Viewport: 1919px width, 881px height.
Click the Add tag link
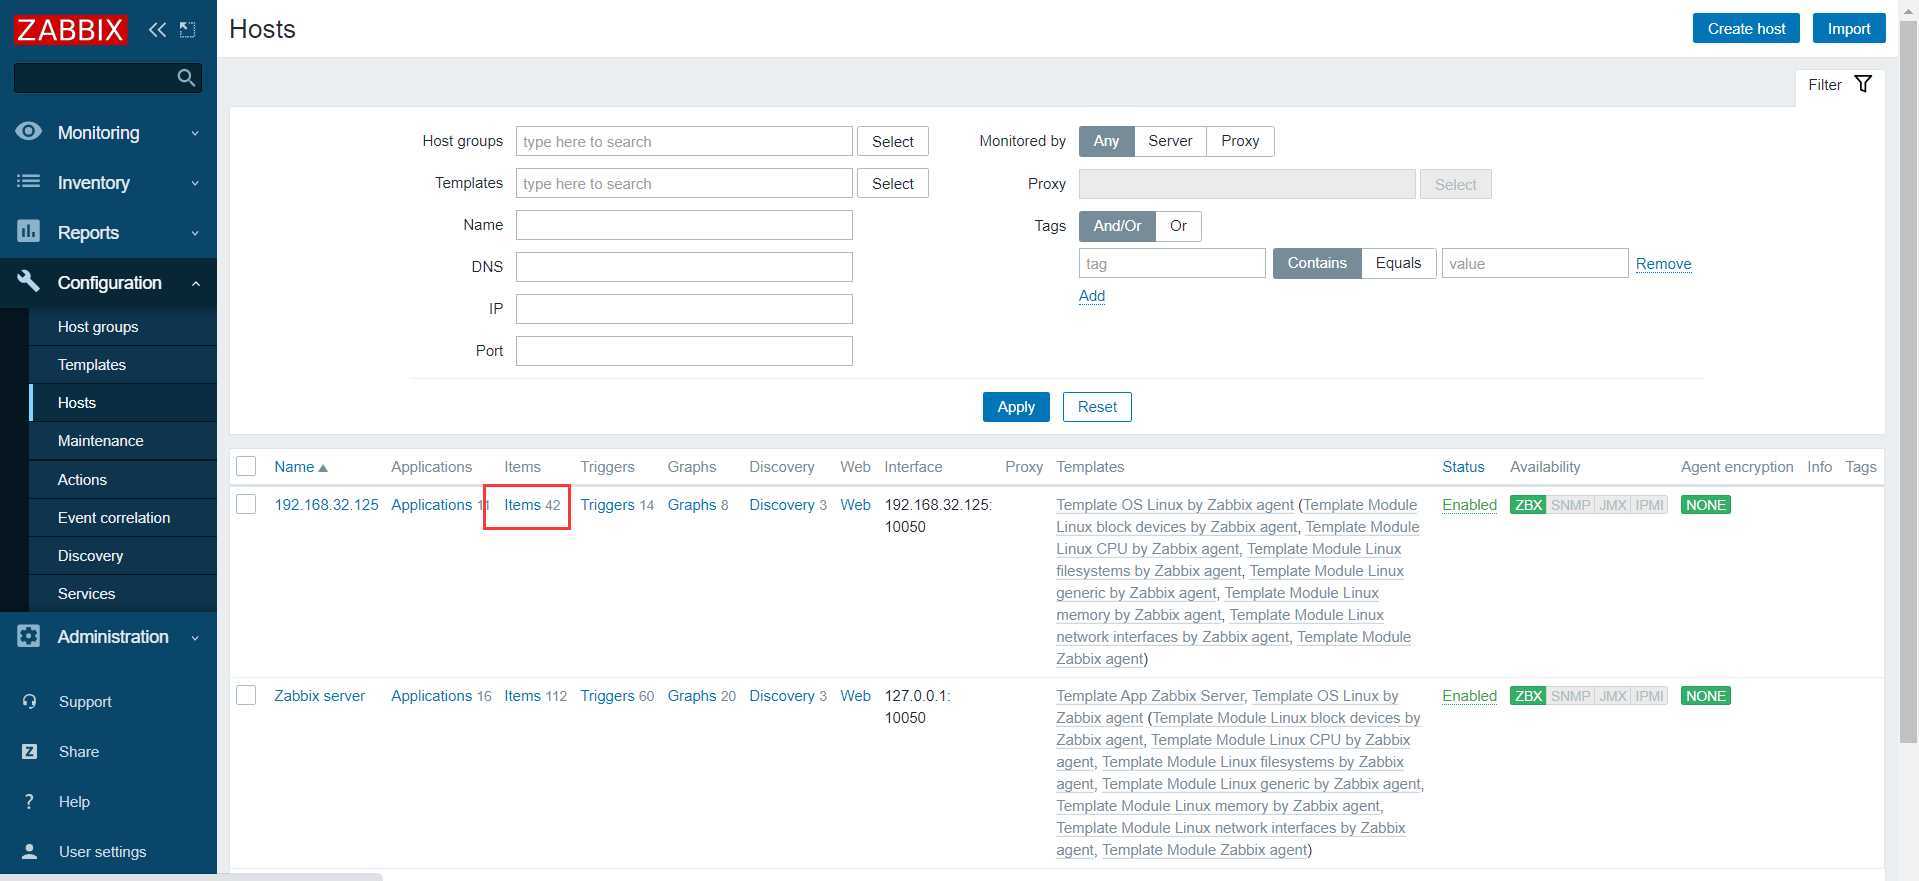pyautogui.click(x=1092, y=296)
